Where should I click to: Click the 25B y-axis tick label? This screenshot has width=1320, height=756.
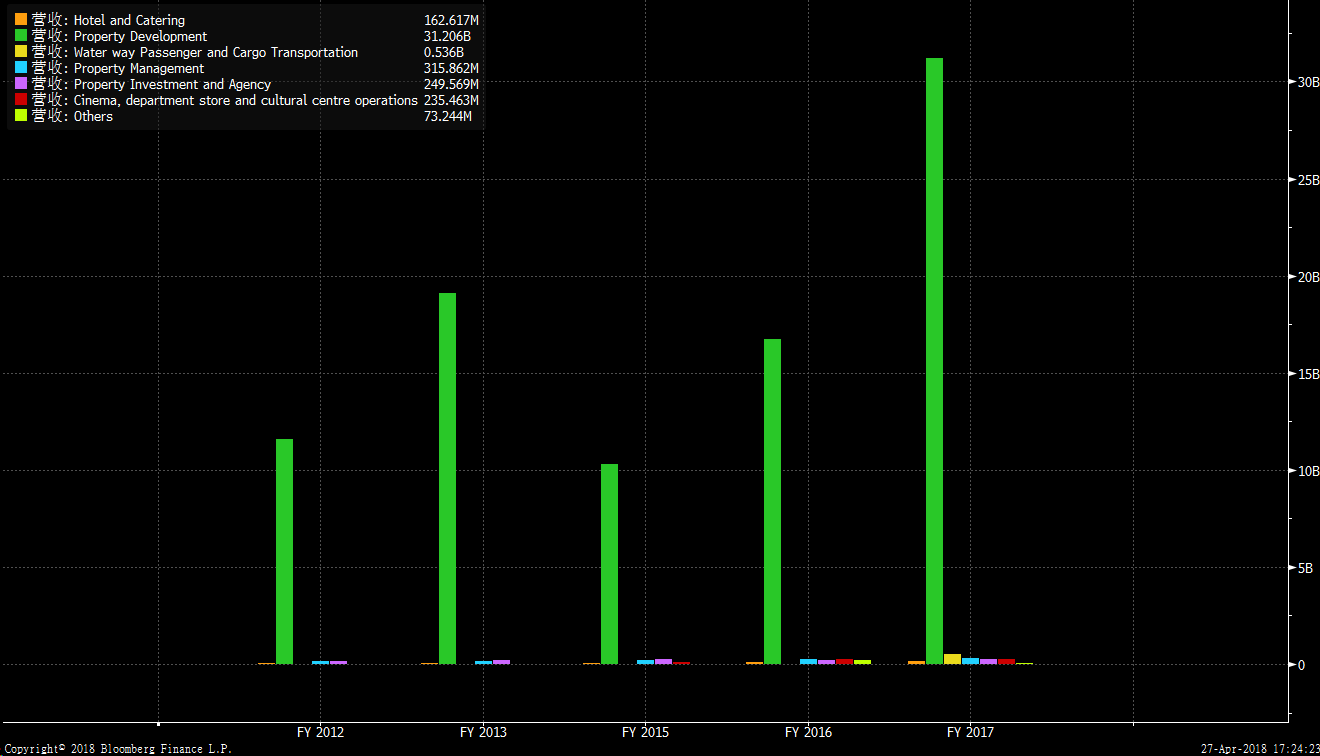[x=1307, y=179]
